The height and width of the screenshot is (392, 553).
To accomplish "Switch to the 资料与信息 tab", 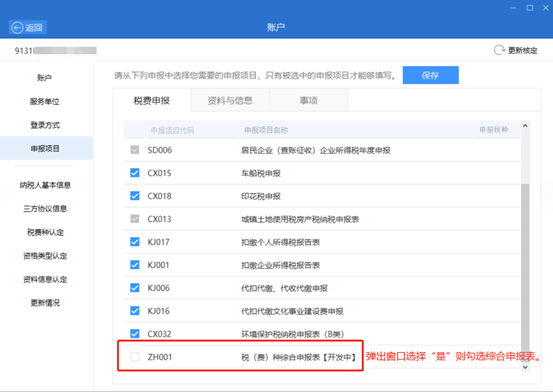I will pyautogui.click(x=230, y=101).
